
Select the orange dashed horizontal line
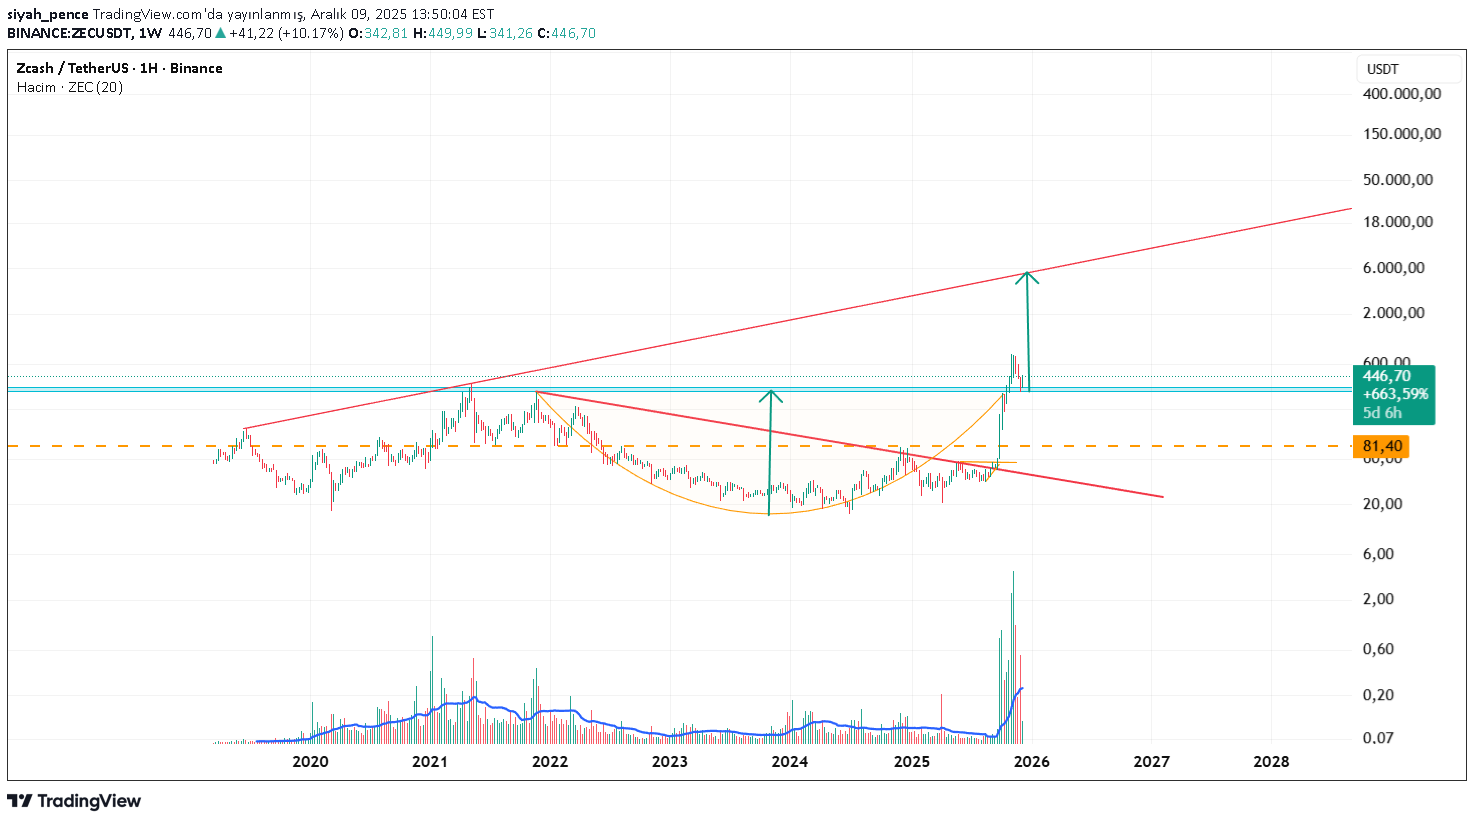tap(150, 446)
